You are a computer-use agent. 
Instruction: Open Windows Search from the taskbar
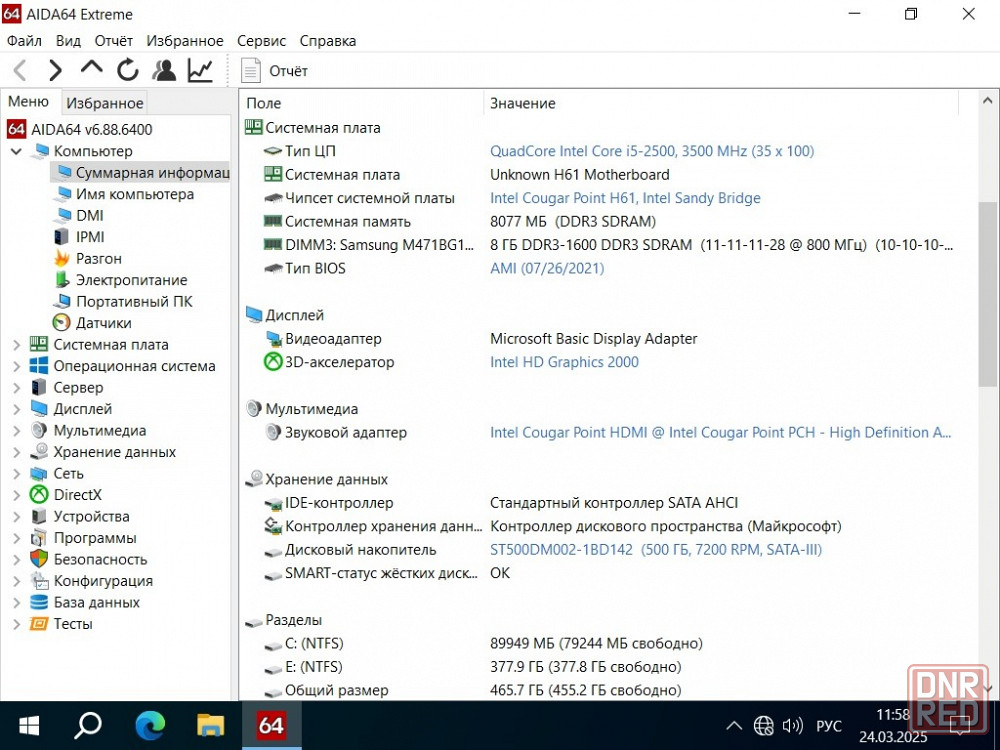[88, 725]
